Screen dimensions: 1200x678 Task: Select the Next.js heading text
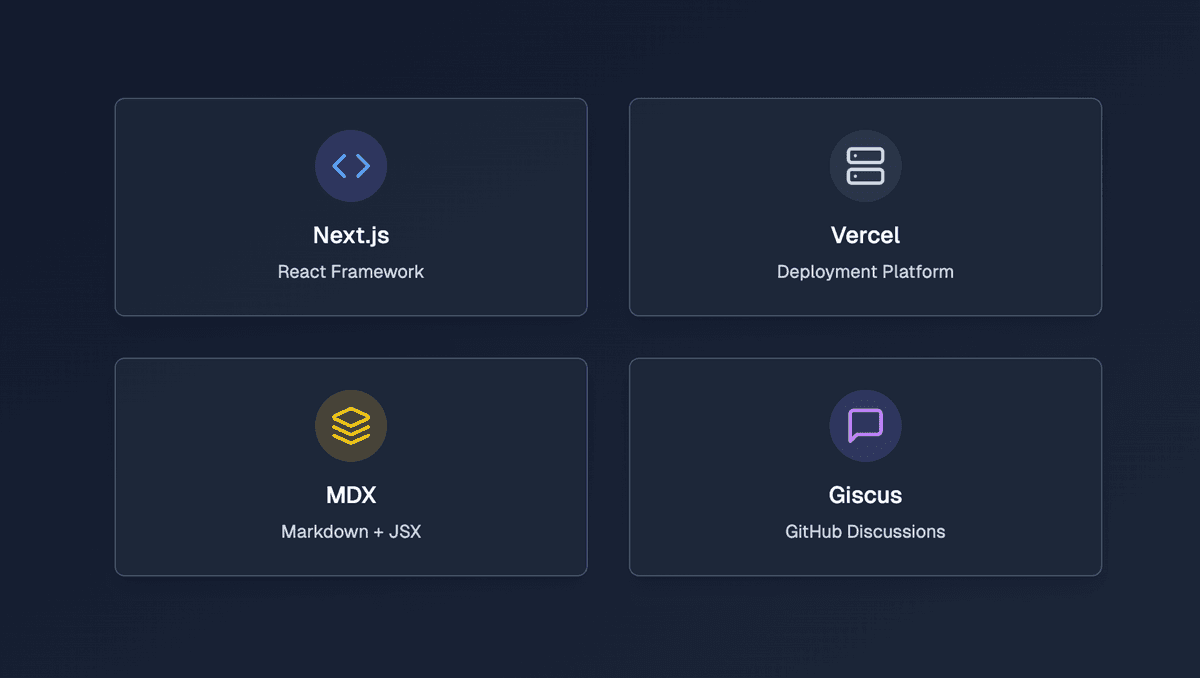(x=351, y=235)
